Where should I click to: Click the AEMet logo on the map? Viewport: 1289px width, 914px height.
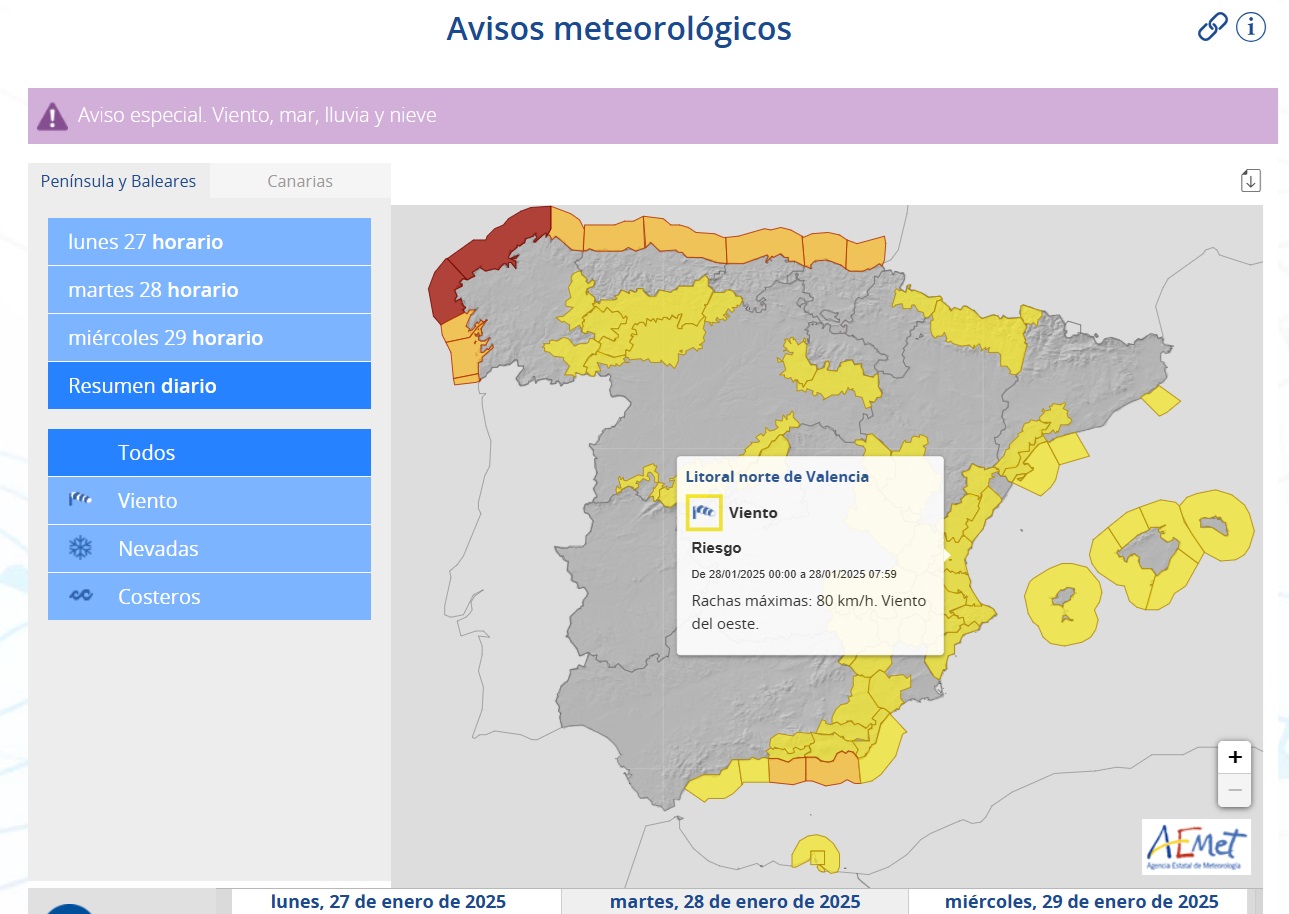[1196, 846]
